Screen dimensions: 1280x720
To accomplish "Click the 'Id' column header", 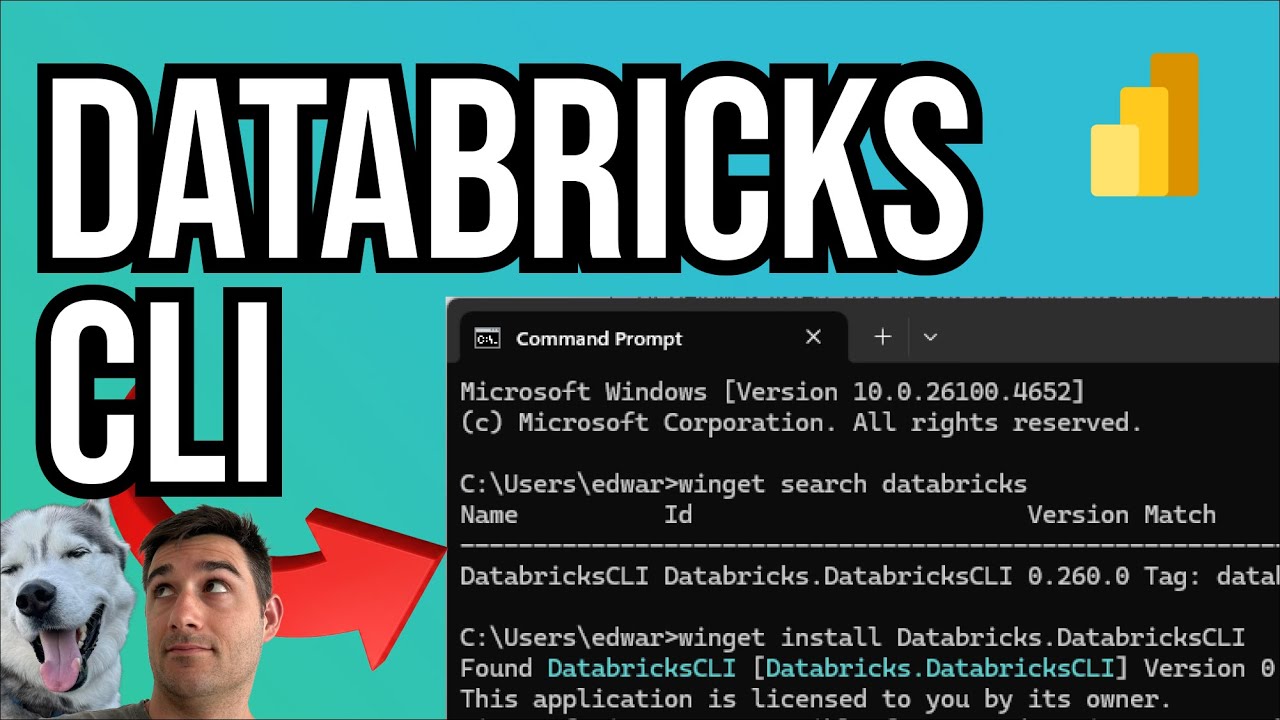I will pyautogui.click(x=678, y=515).
